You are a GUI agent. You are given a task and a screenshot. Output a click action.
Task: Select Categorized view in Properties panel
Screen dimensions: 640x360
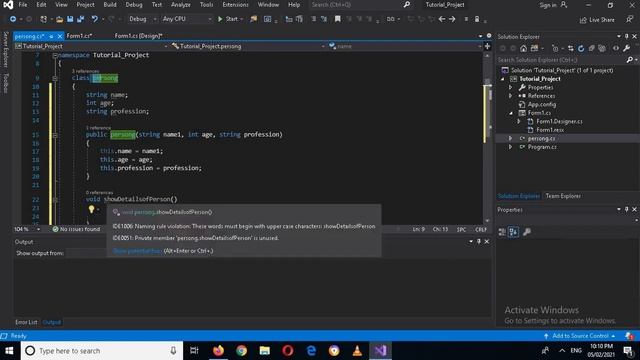[x=502, y=232]
